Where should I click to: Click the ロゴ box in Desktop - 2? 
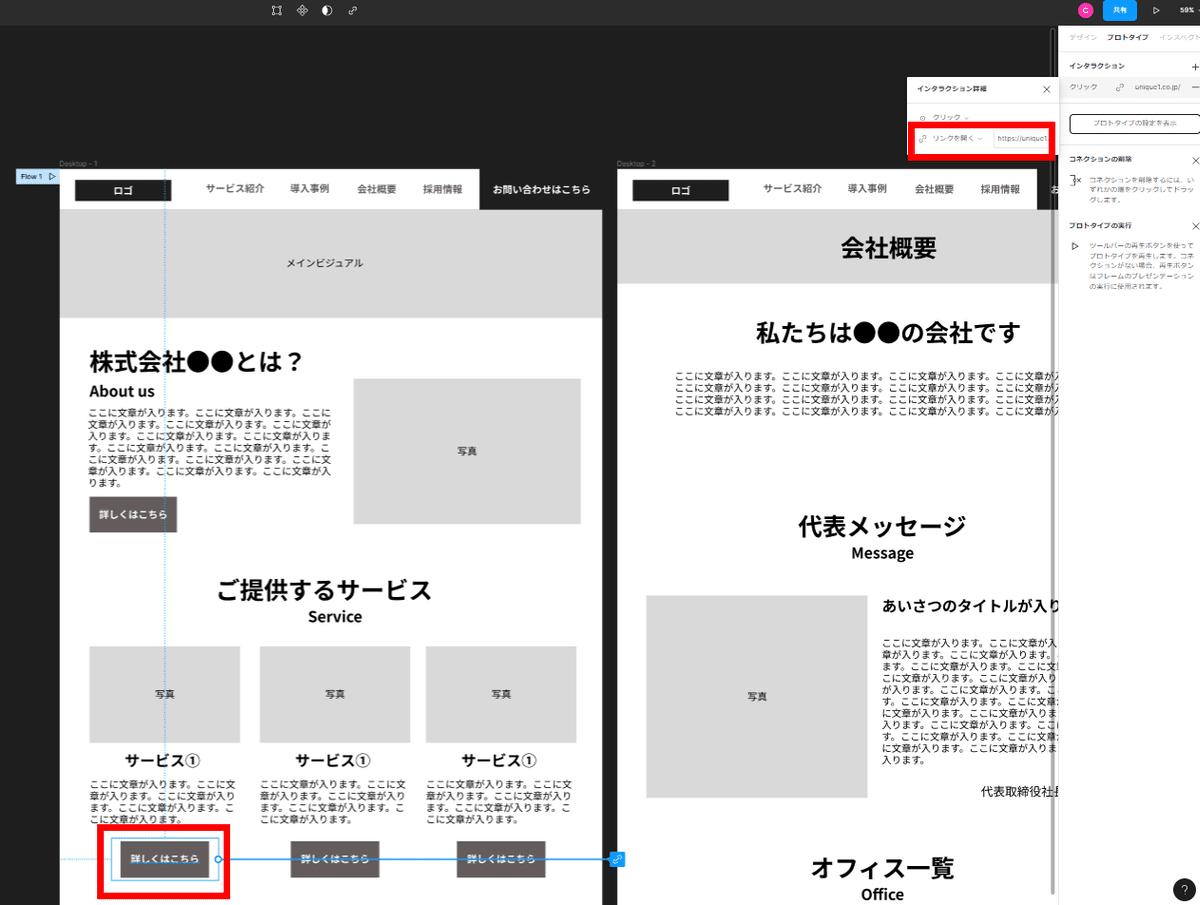pos(680,190)
